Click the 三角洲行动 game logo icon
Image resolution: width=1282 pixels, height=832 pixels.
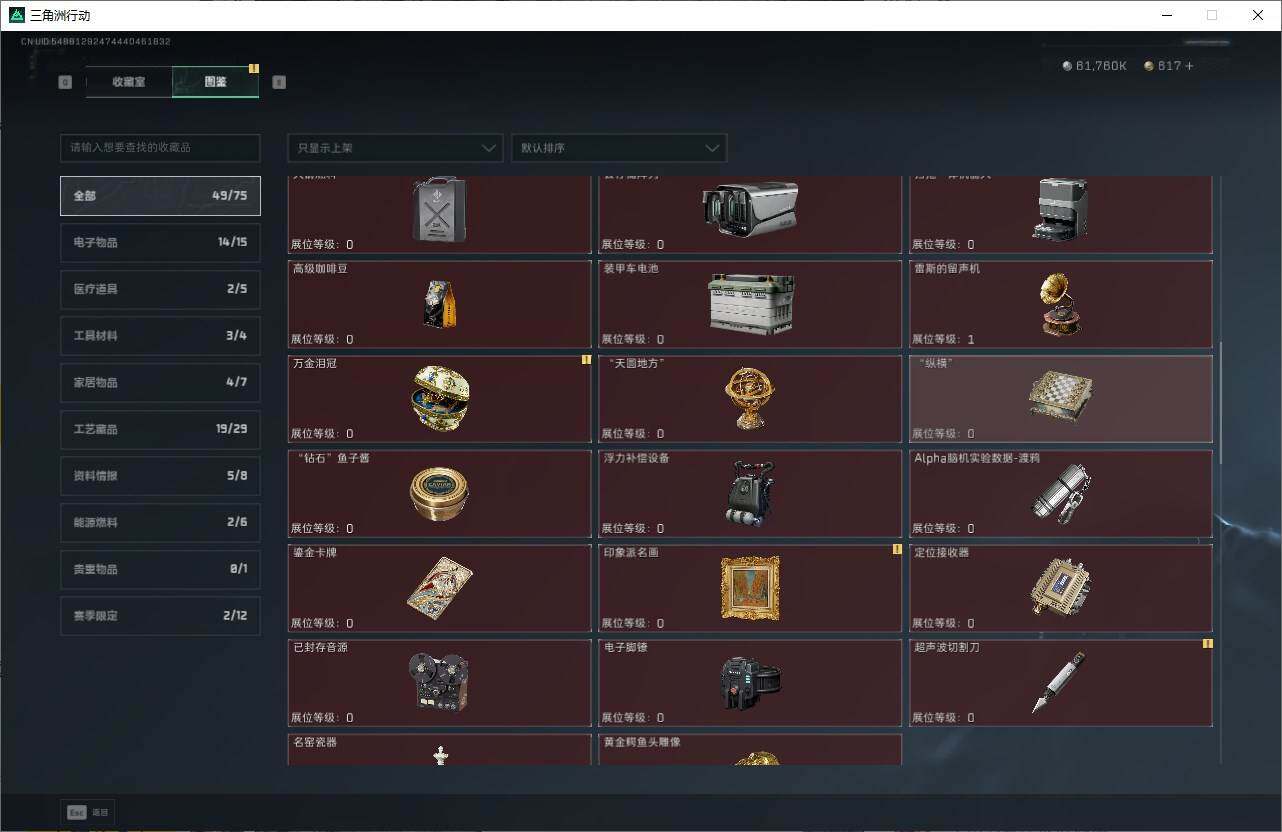[15, 15]
